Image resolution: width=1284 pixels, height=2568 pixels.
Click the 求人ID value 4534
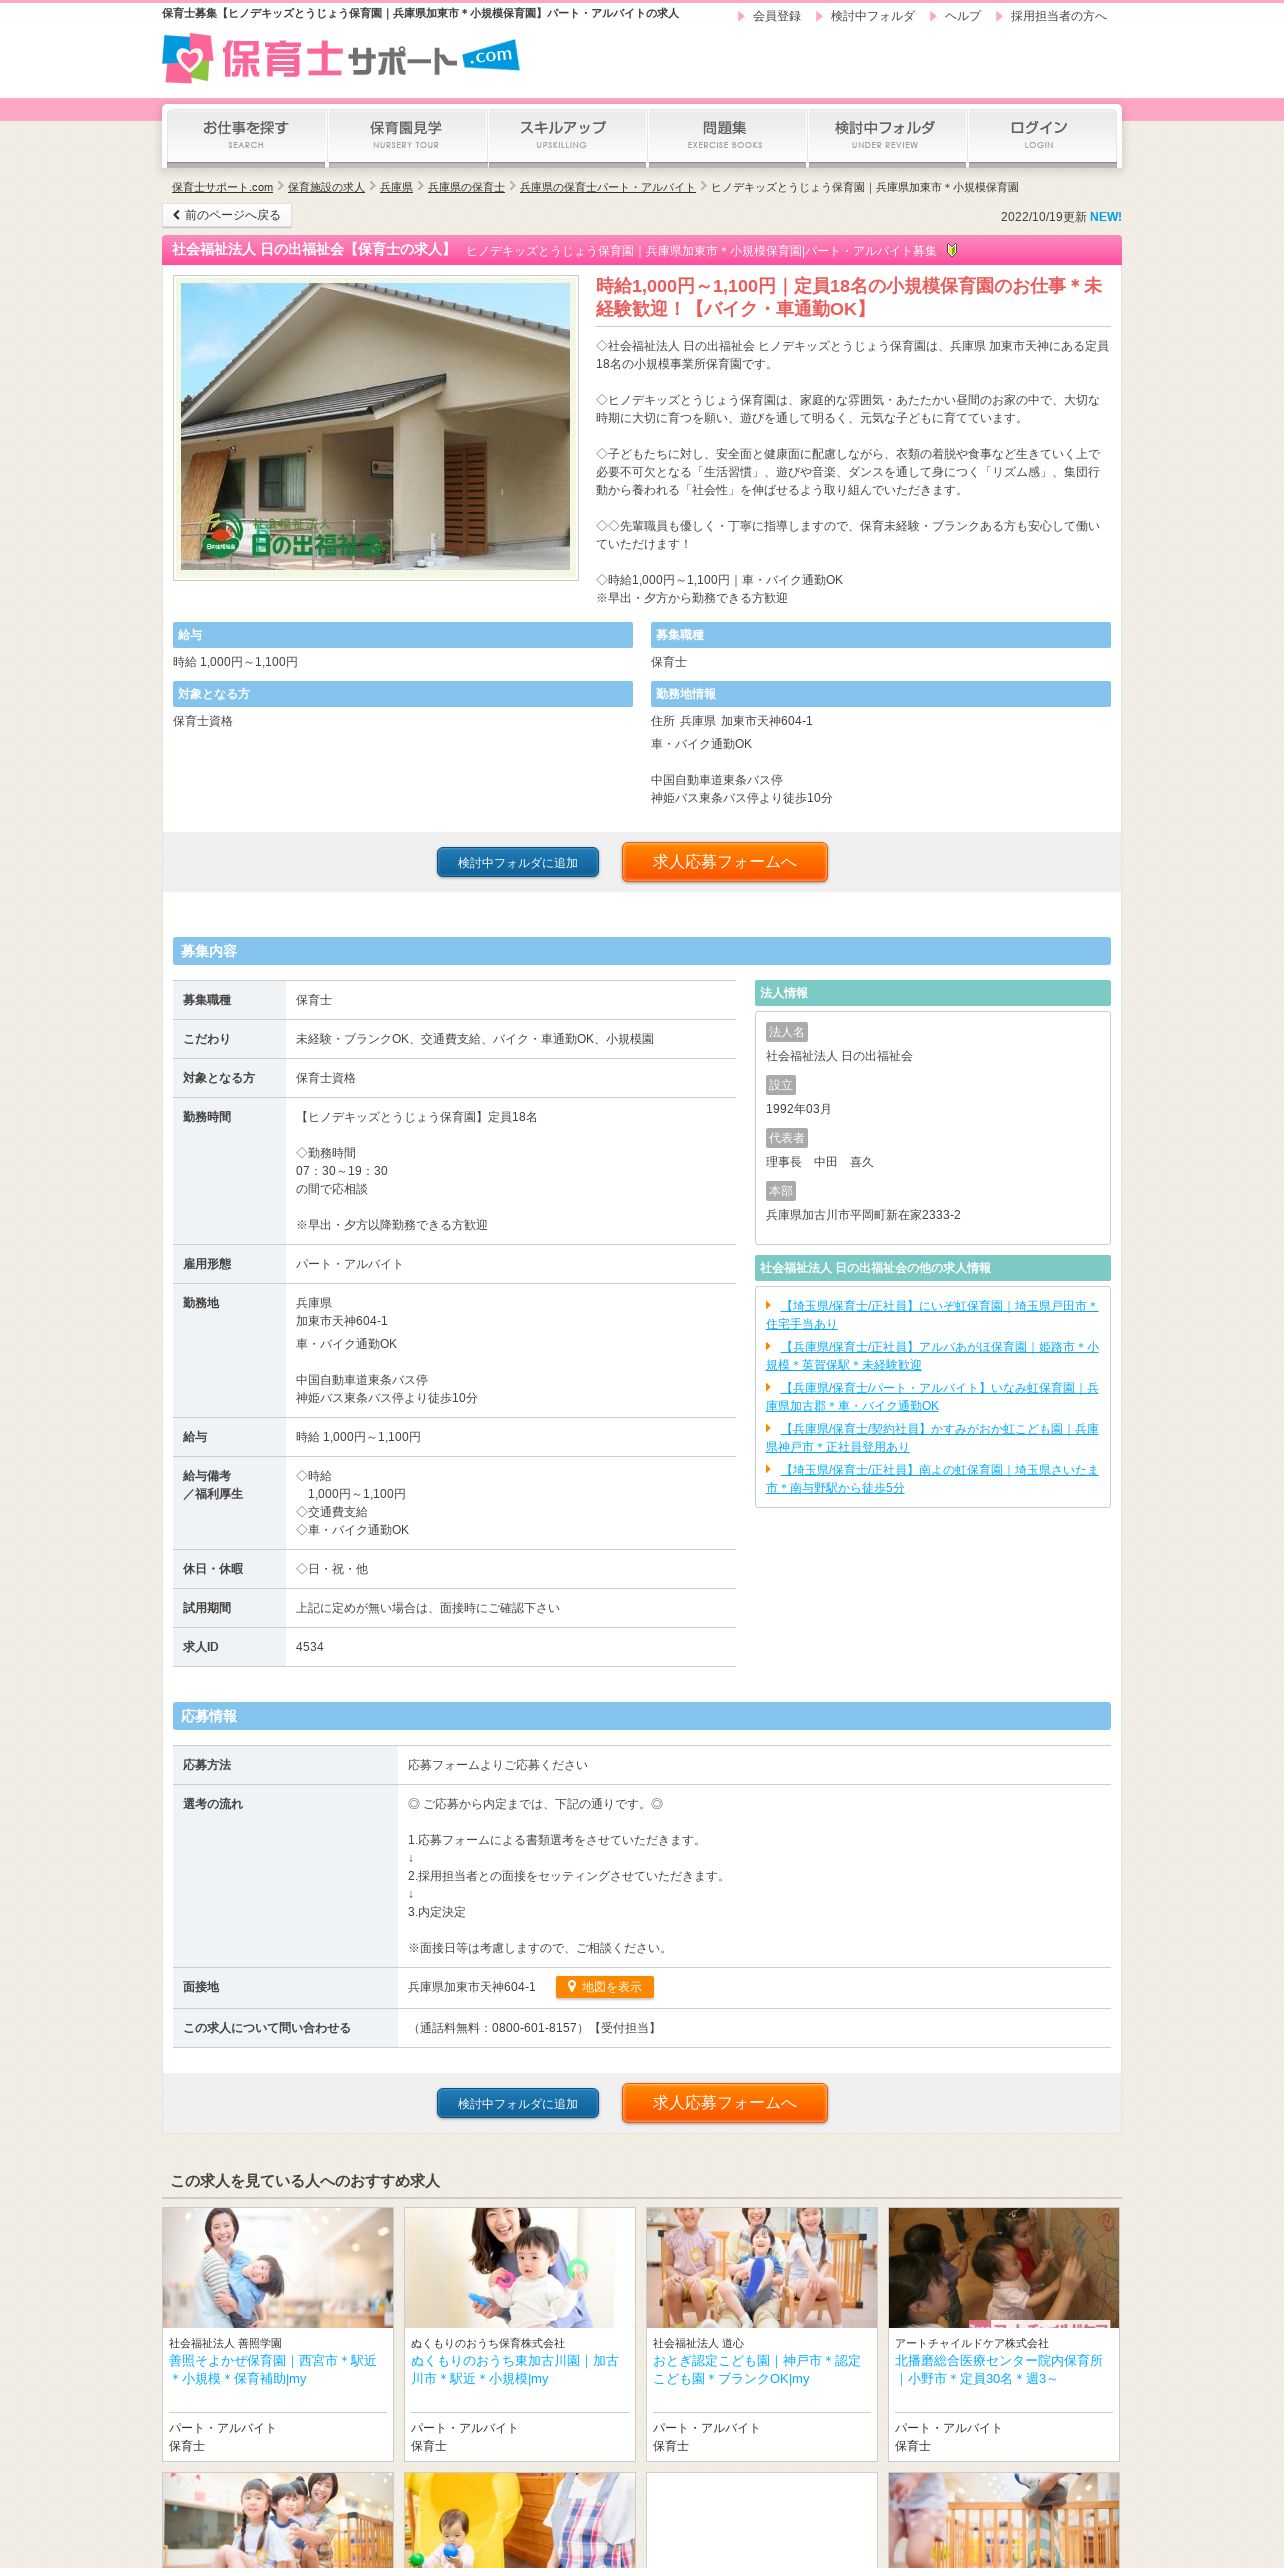310,1647
